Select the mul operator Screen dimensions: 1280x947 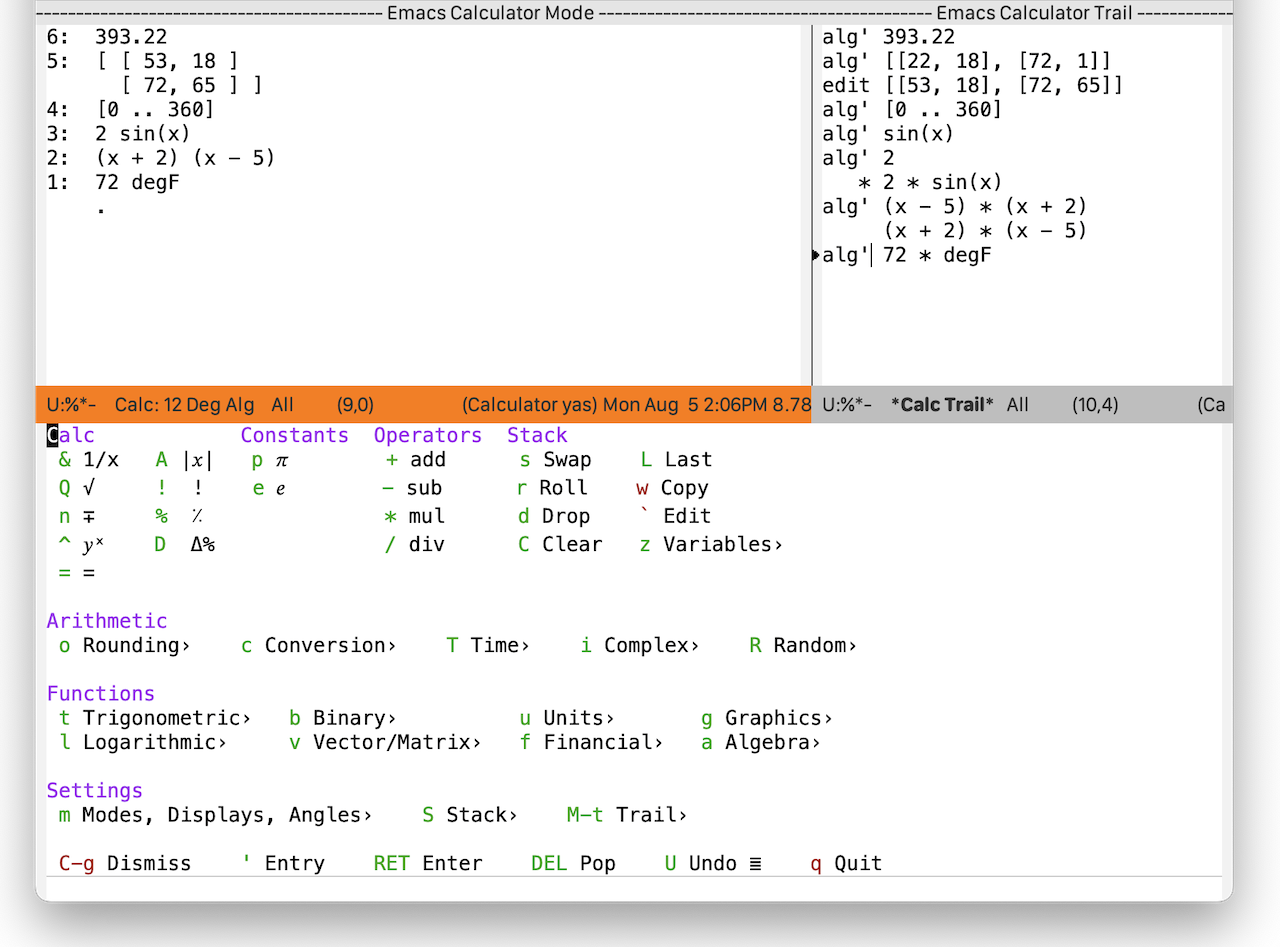[x=415, y=516]
